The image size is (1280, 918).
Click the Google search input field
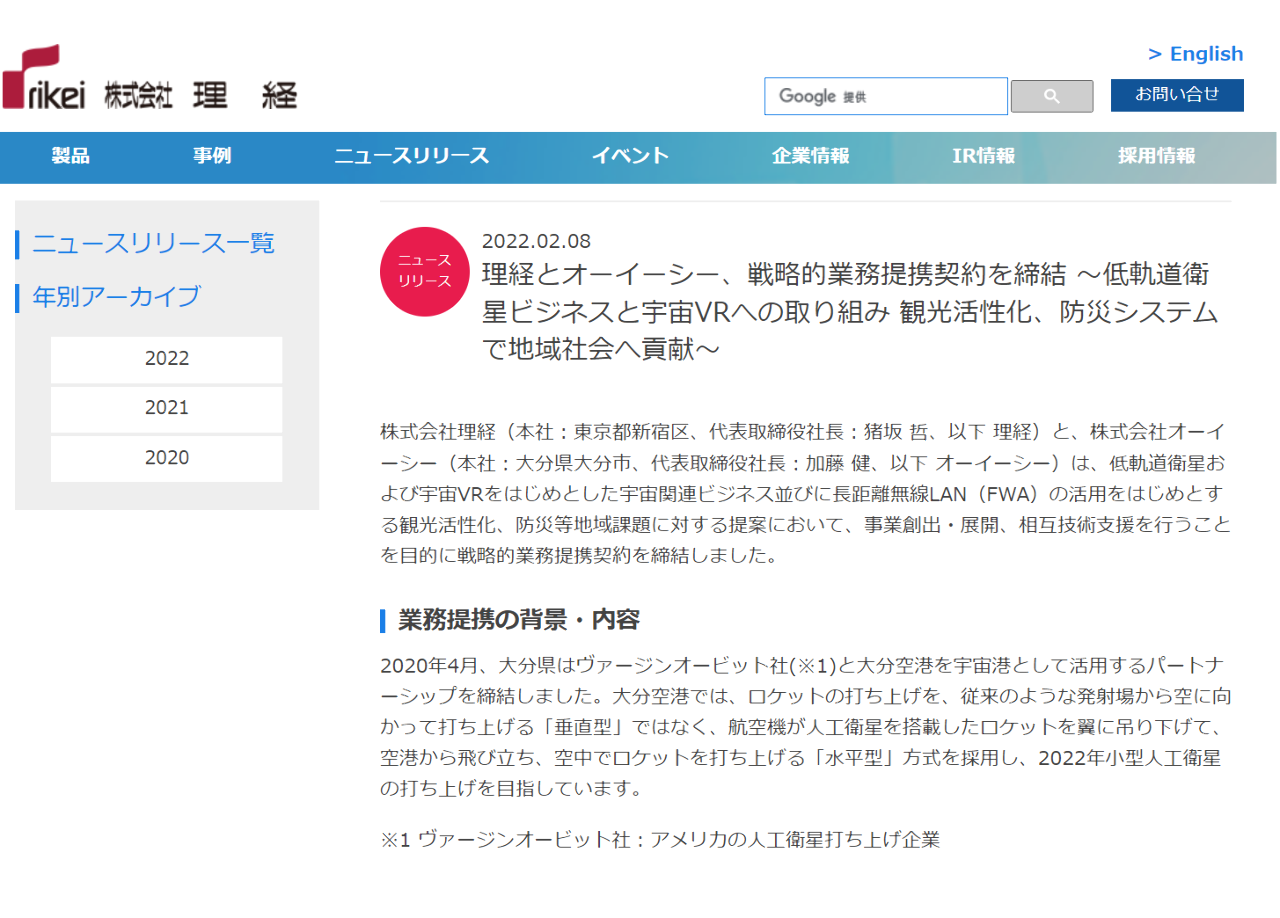(x=885, y=96)
